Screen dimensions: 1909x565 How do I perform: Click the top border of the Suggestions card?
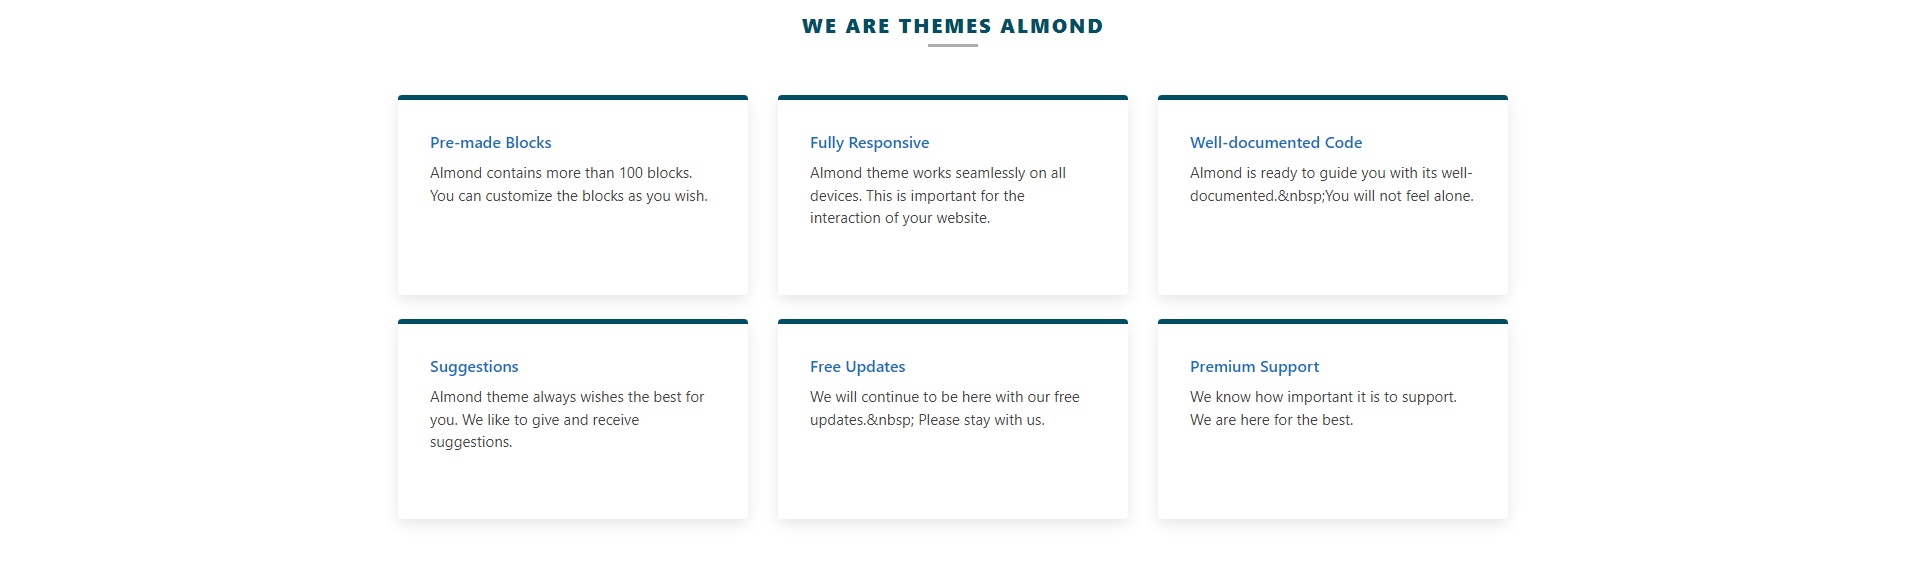pos(573,321)
